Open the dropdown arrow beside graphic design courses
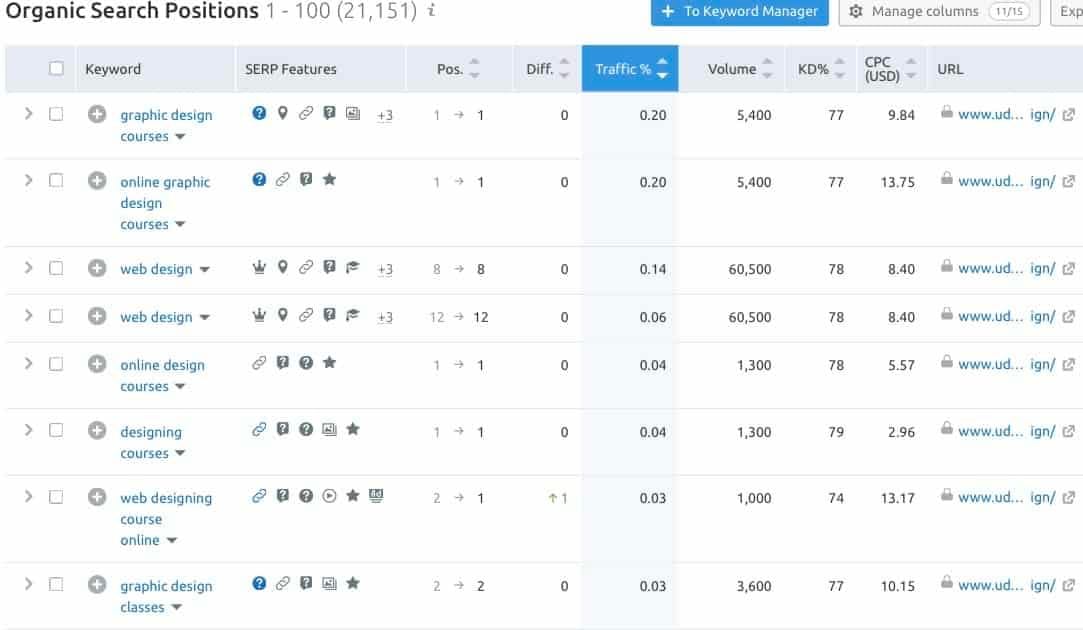 click(181, 137)
